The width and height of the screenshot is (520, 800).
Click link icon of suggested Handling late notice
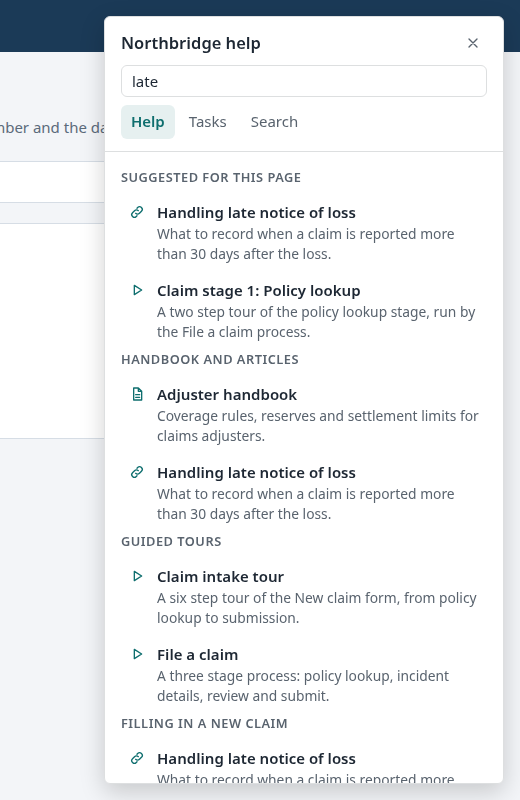pos(137,212)
